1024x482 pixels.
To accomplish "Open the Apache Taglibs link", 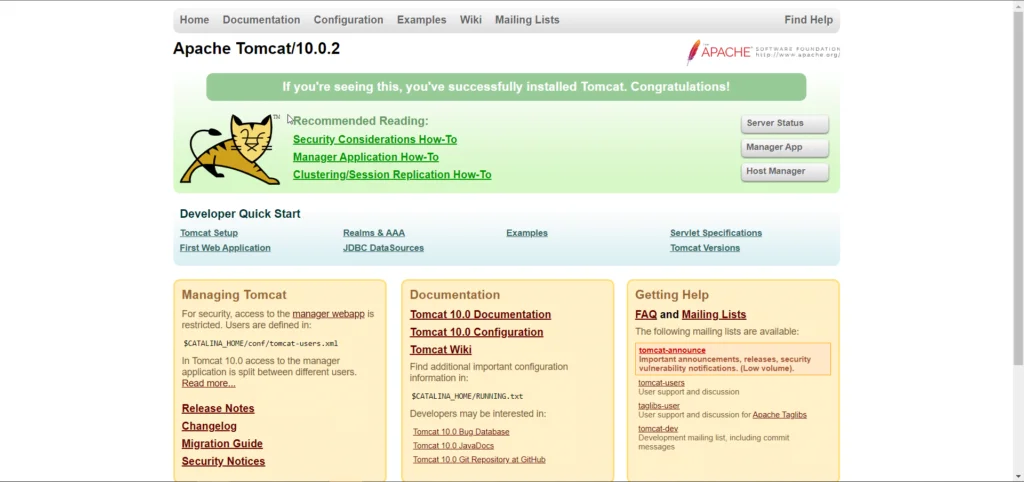I will (779, 414).
